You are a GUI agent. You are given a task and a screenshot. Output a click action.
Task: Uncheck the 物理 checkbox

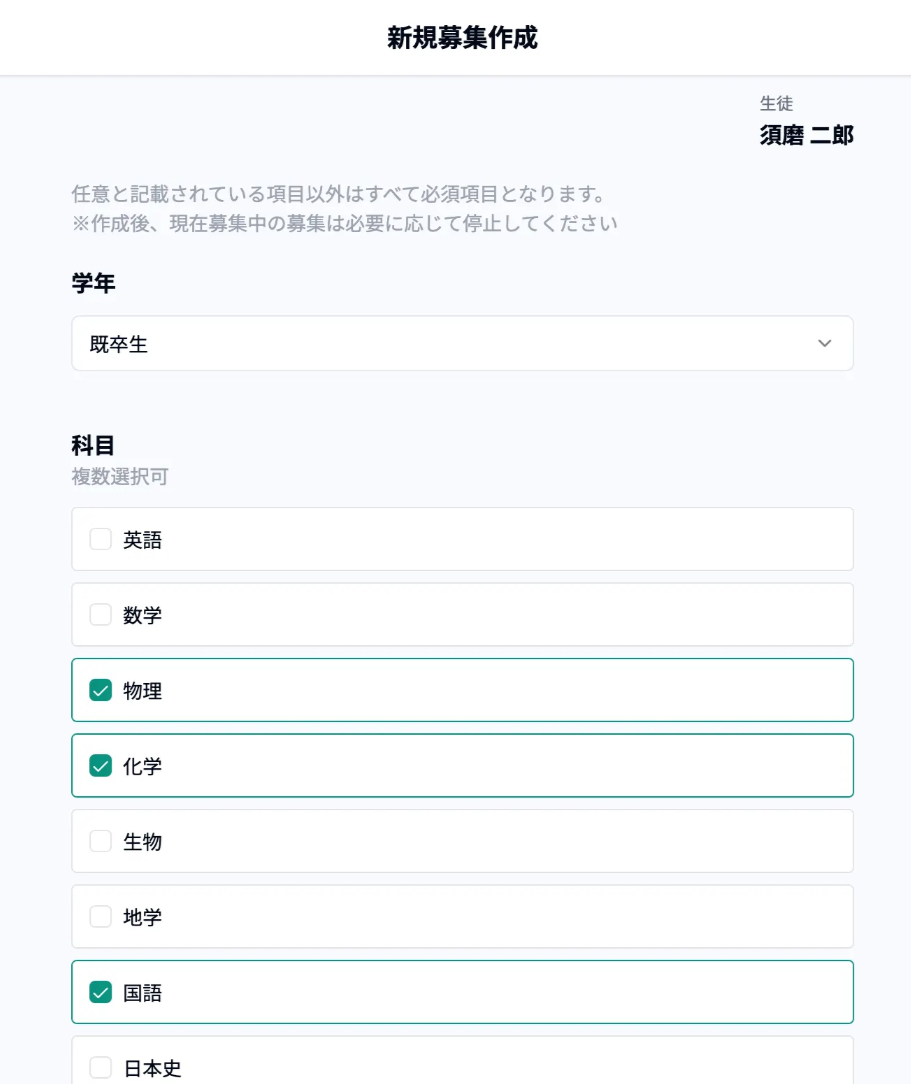tap(101, 691)
